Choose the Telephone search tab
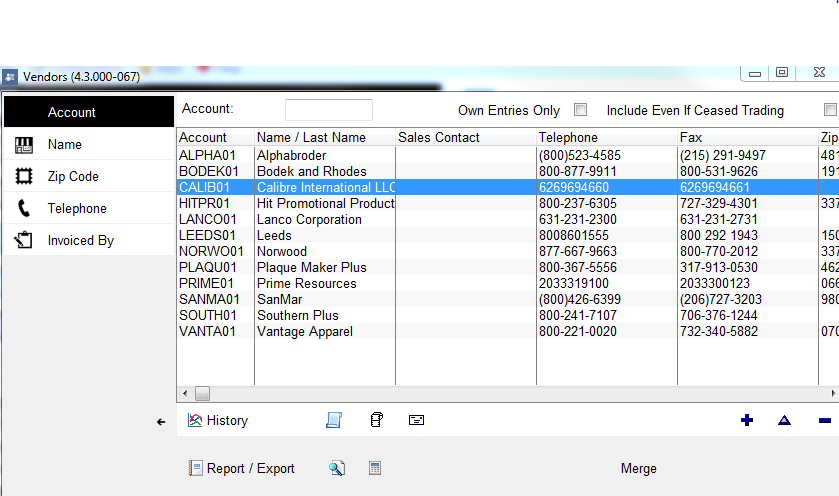 click(89, 208)
